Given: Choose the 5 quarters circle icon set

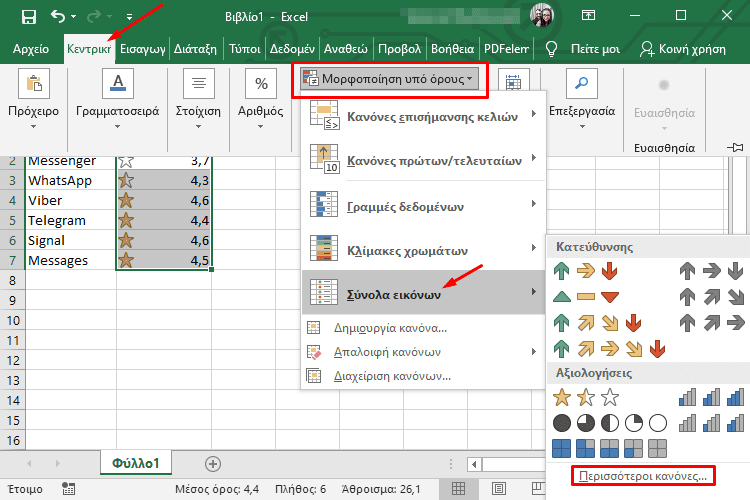Looking at the screenshot, I should point(609,423).
